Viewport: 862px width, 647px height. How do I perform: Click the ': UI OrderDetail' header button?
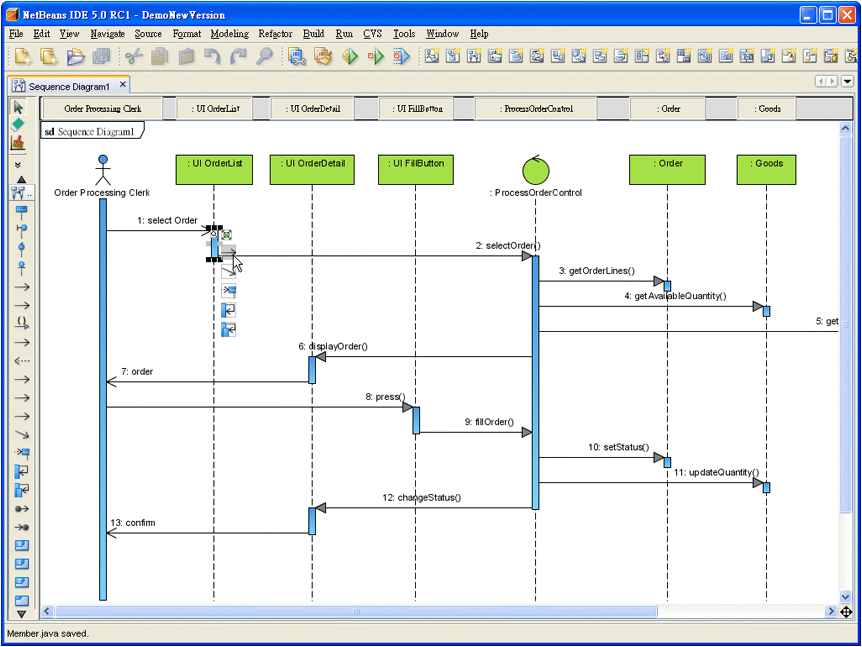tap(312, 109)
